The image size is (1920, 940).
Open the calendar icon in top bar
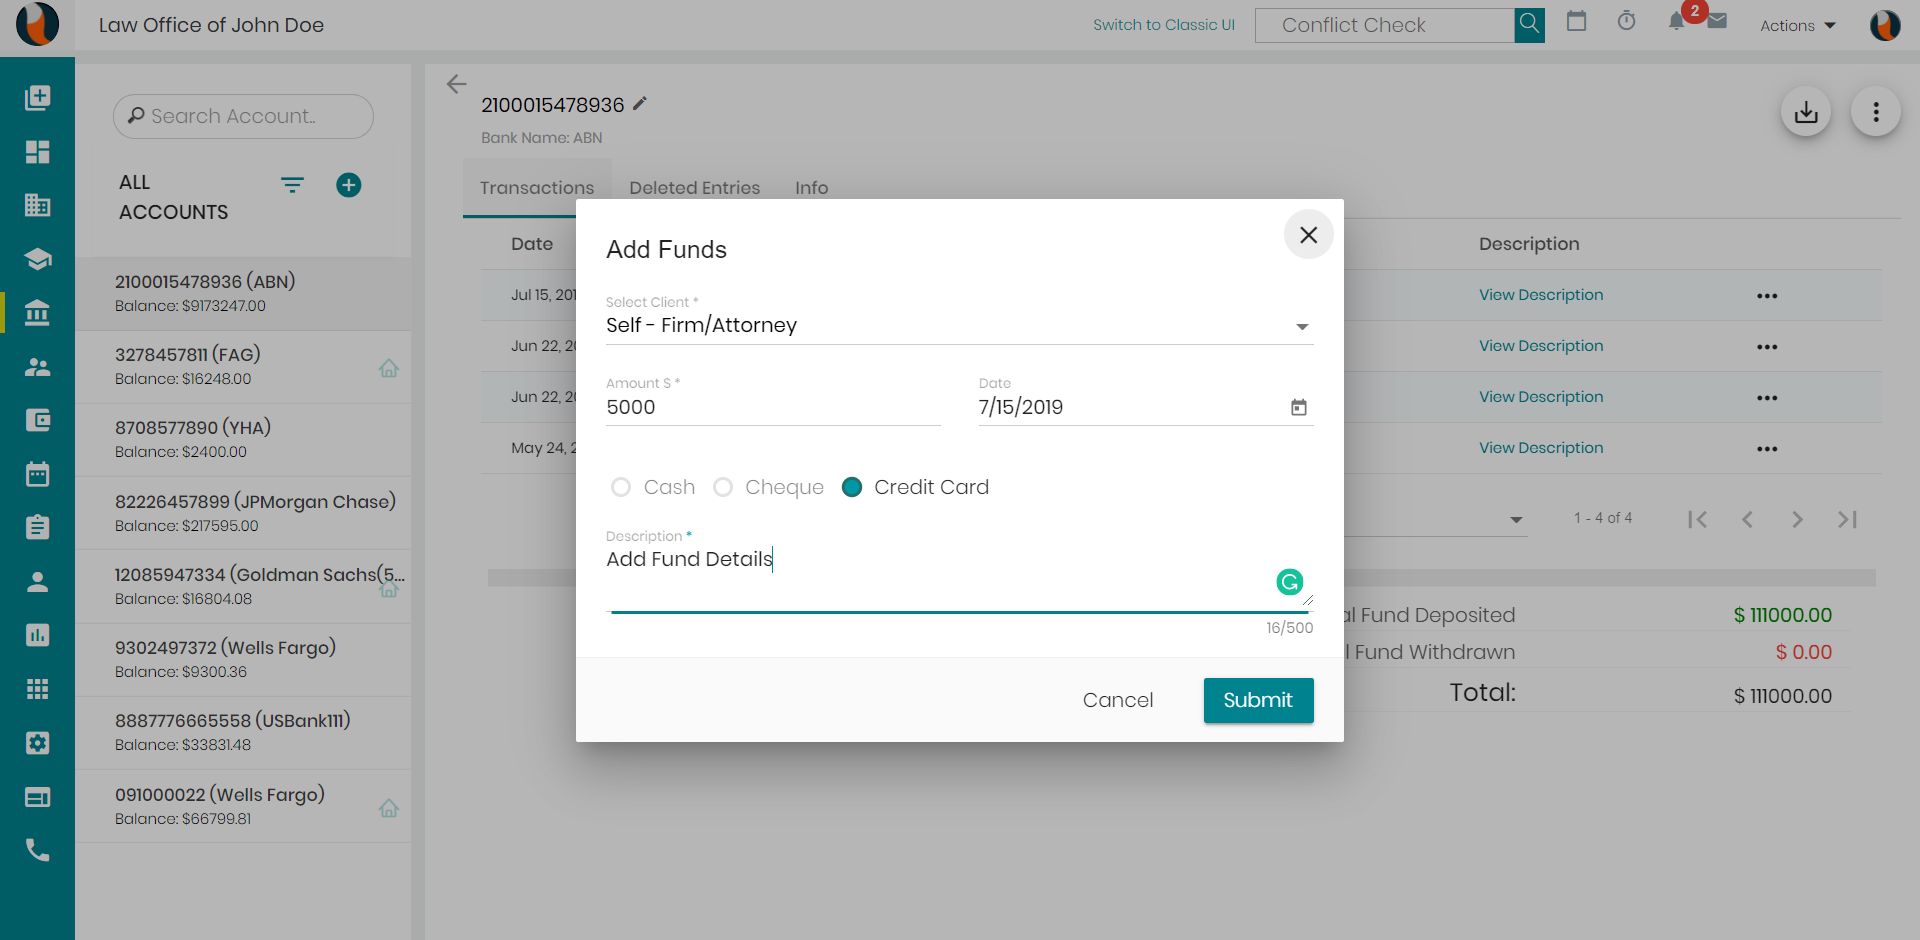(1576, 21)
